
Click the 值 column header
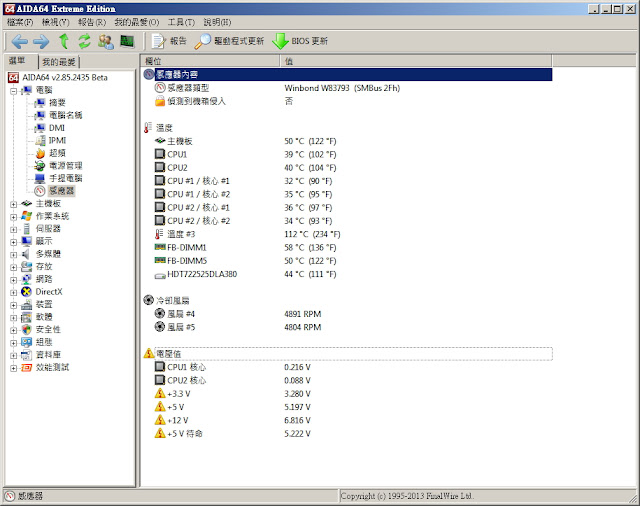point(416,61)
